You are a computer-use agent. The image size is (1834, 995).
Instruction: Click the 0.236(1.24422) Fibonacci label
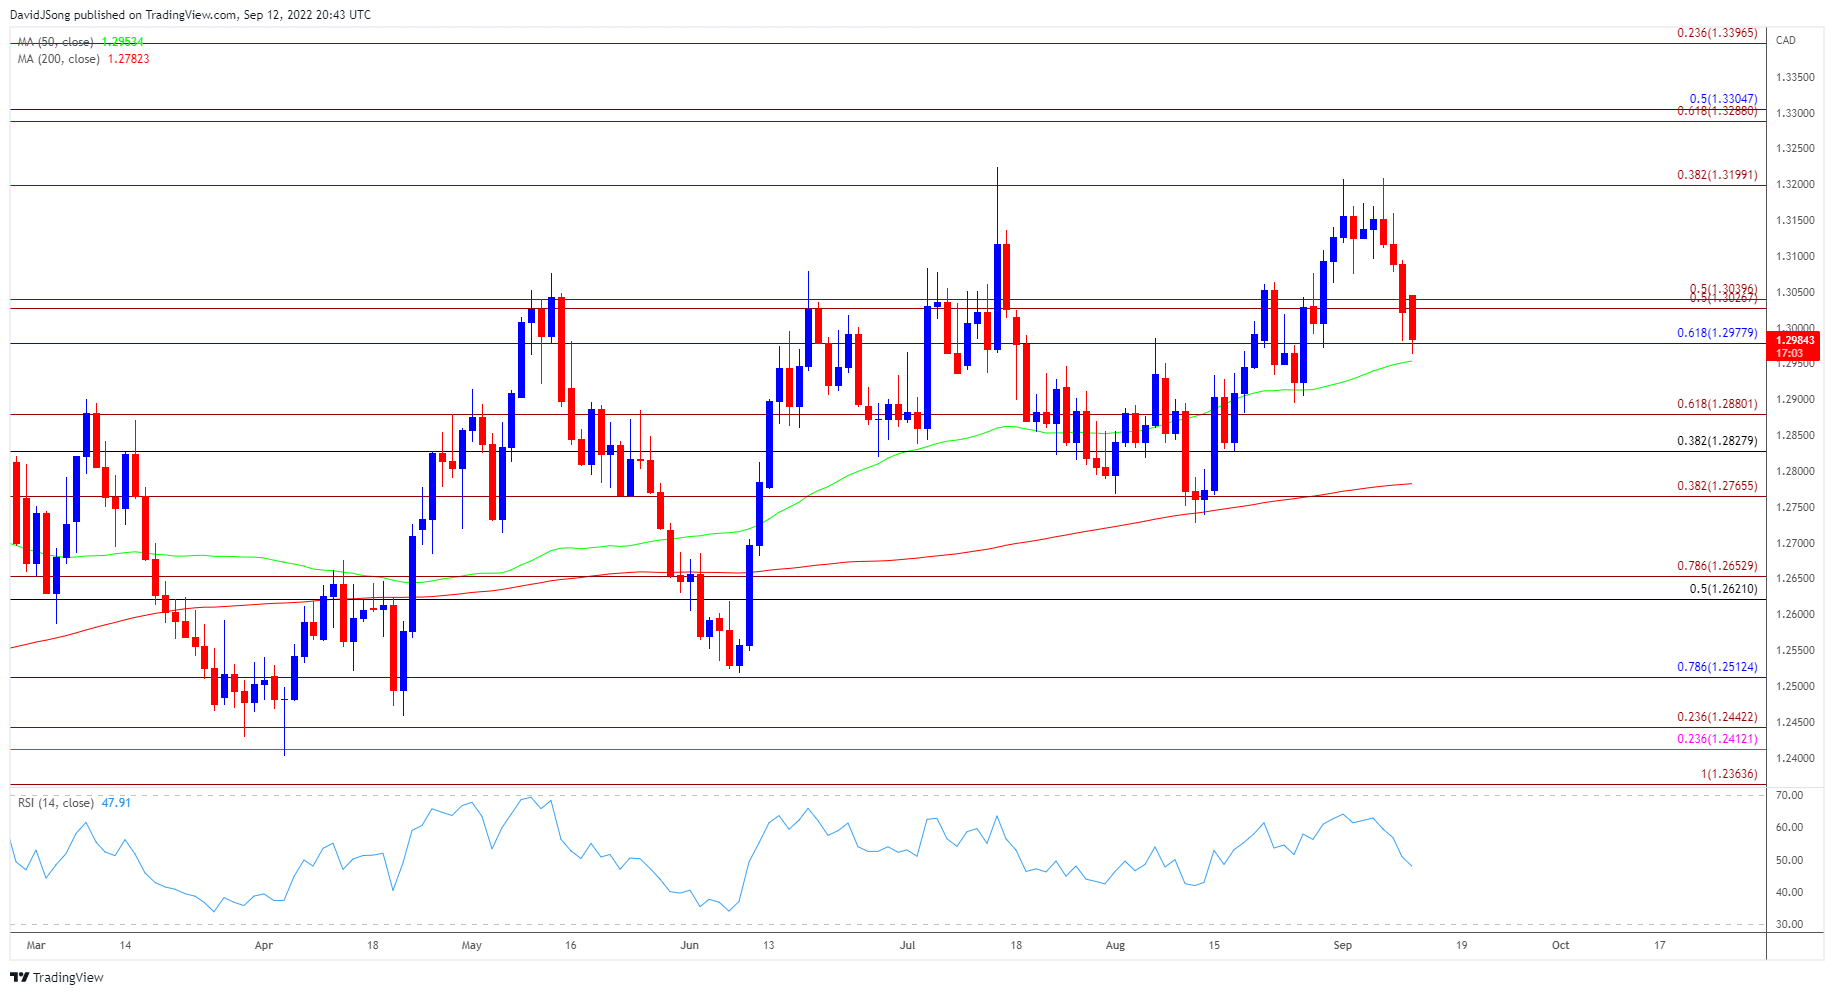[x=1717, y=717]
